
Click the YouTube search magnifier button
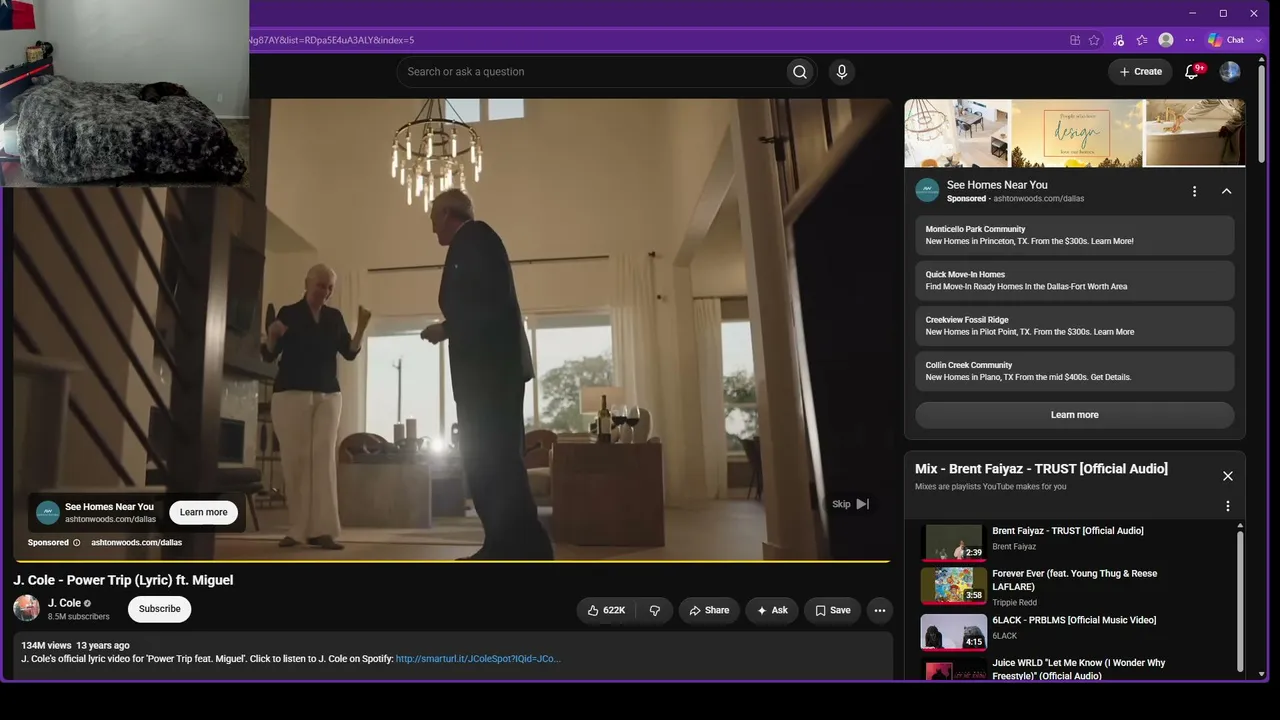pos(800,72)
